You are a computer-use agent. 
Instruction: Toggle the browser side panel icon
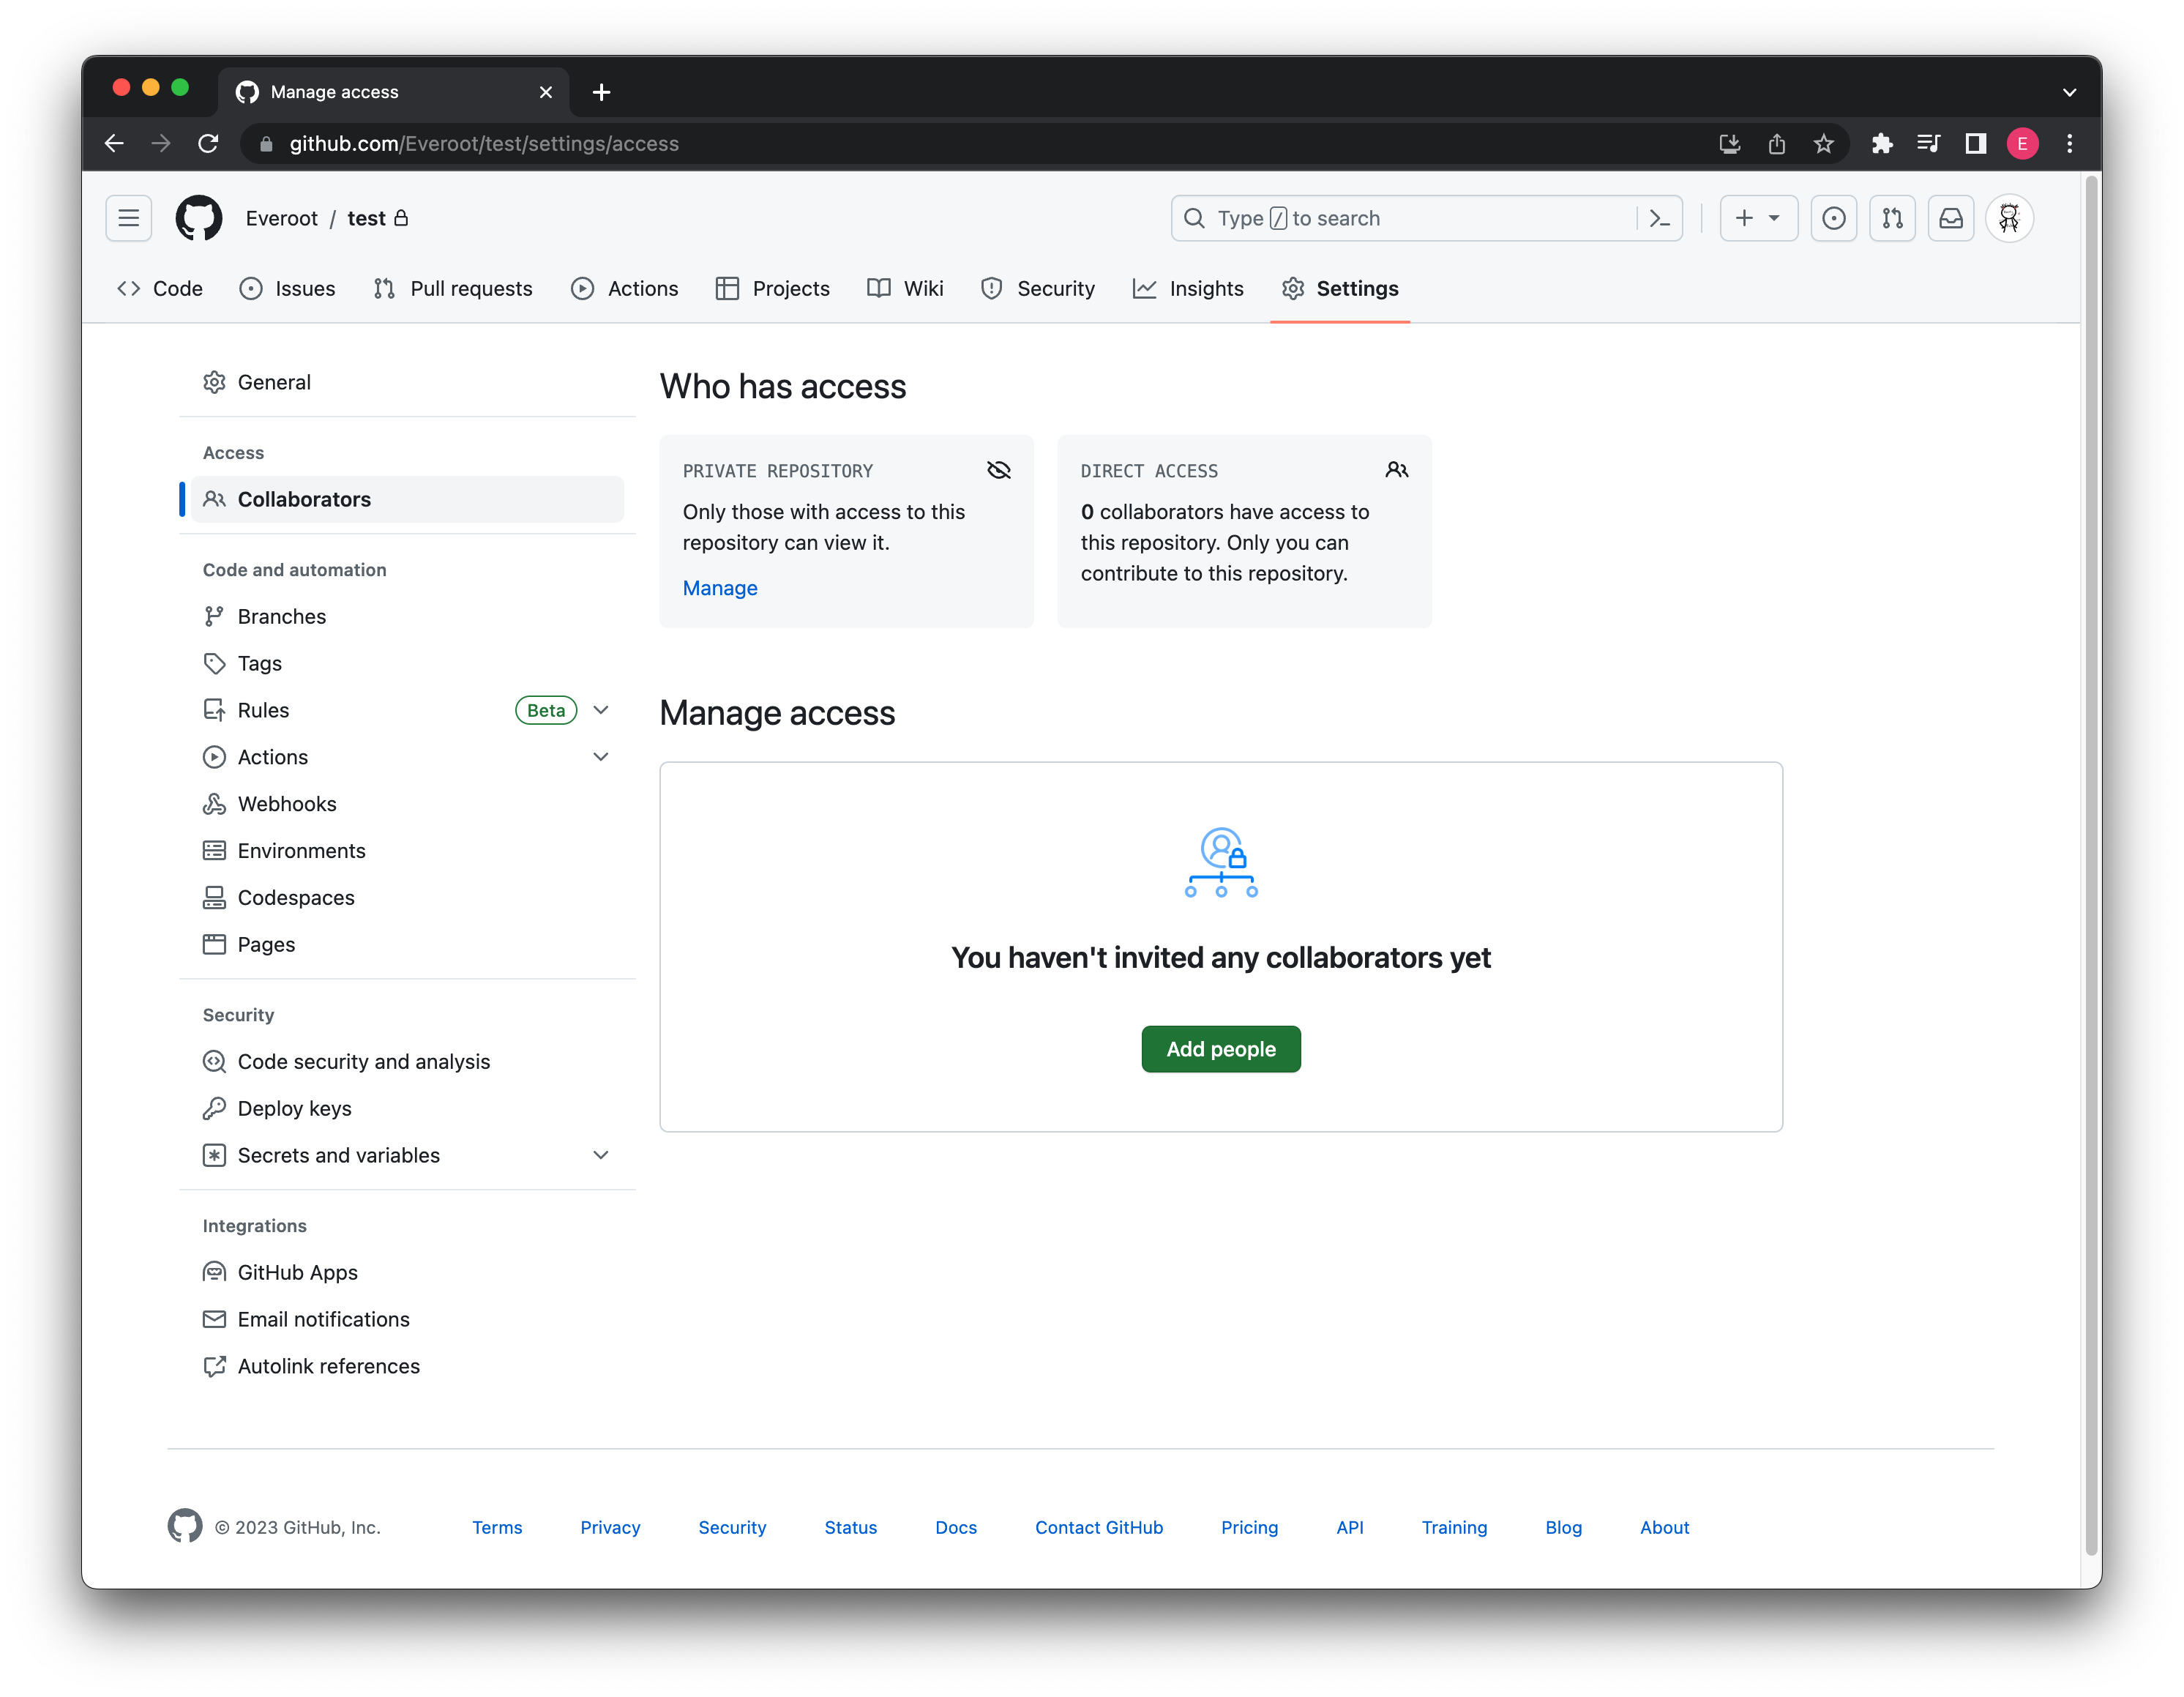(1975, 144)
